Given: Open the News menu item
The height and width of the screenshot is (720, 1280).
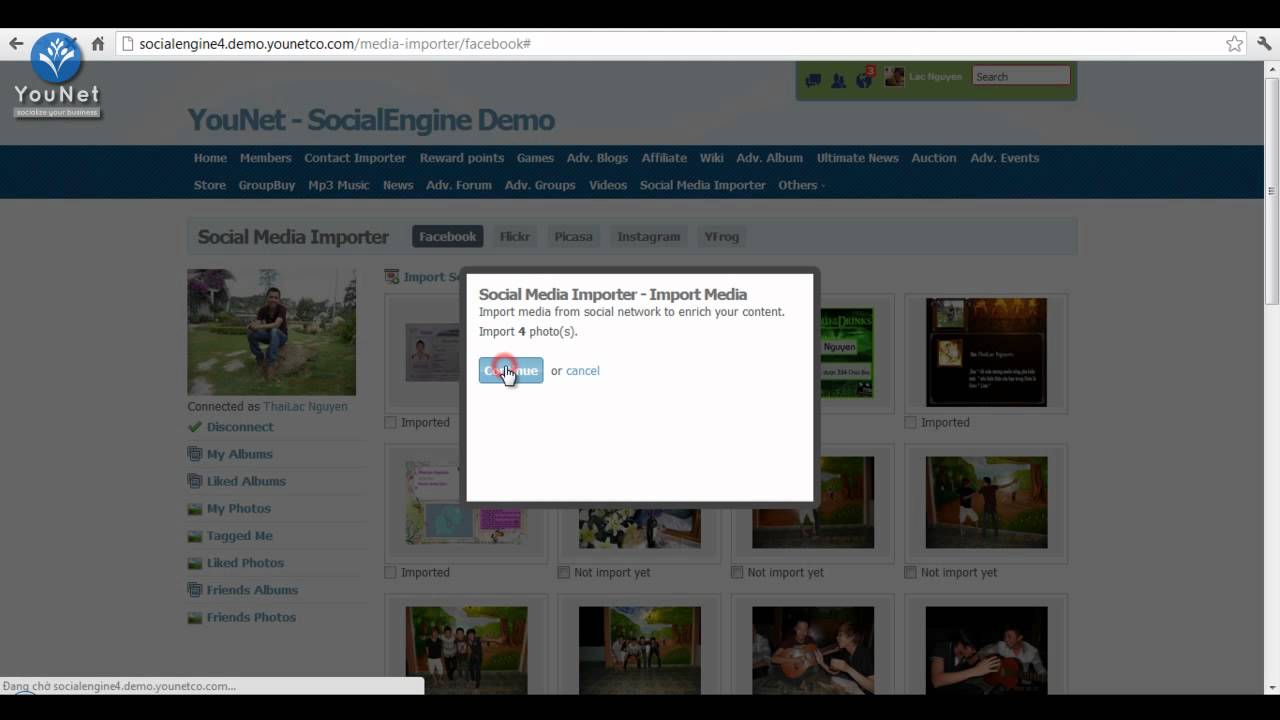Looking at the screenshot, I should point(398,185).
